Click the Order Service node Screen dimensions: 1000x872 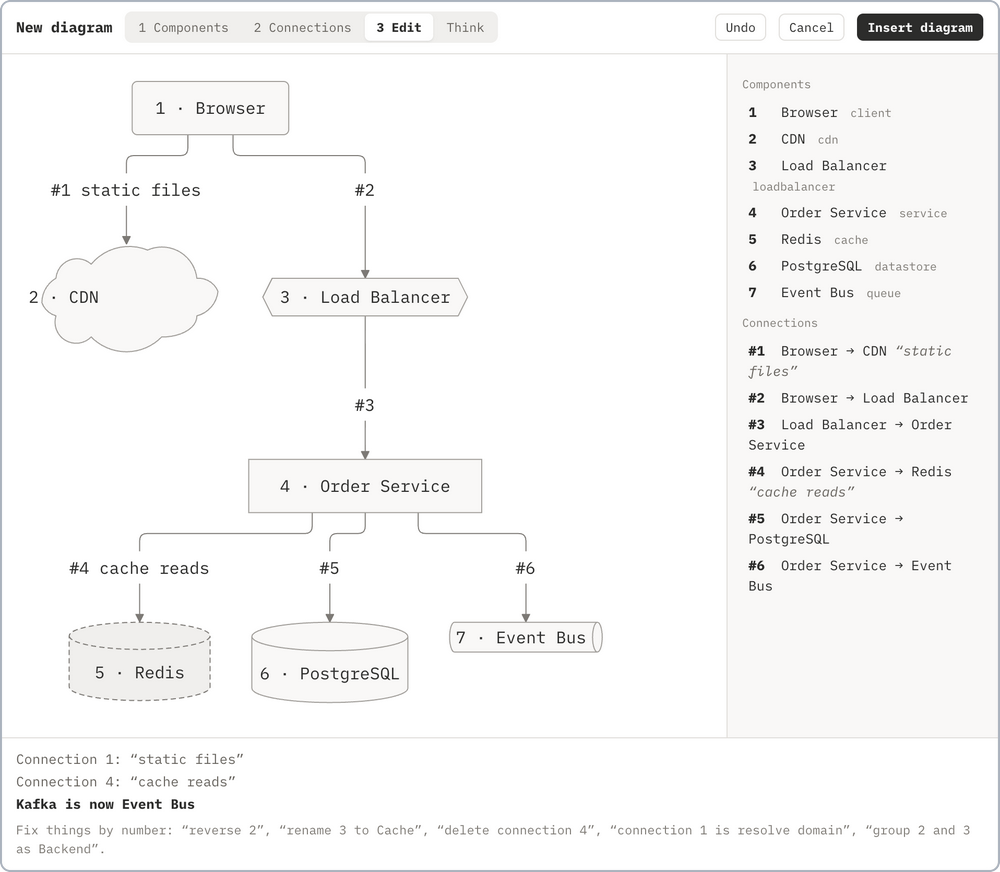(x=365, y=486)
